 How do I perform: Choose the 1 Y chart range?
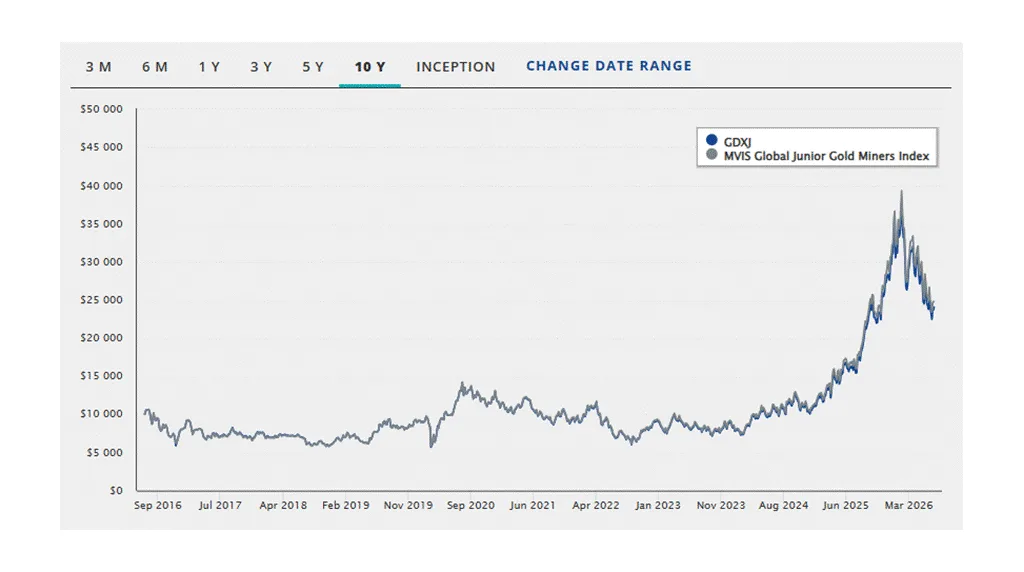pyautogui.click(x=209, y=67)
